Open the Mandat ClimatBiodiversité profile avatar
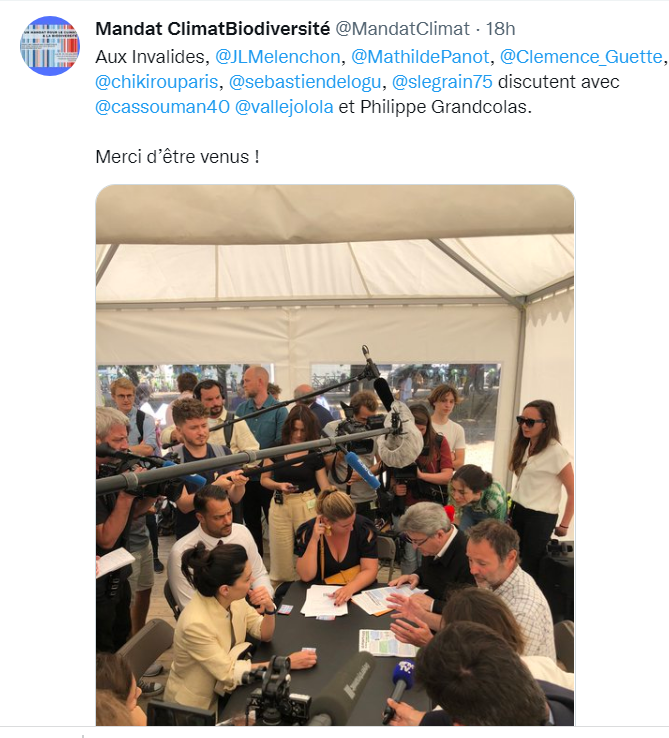Viewport: 669px width, 738px height. pos(50,46)
